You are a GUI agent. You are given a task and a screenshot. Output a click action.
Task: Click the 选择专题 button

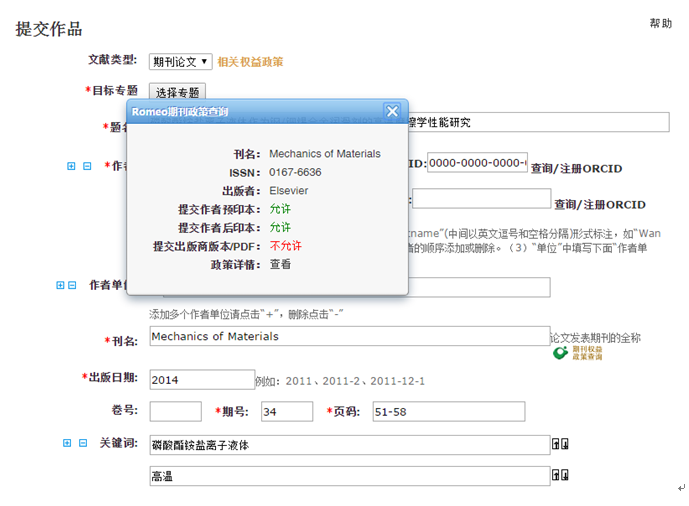pos(178,92)
